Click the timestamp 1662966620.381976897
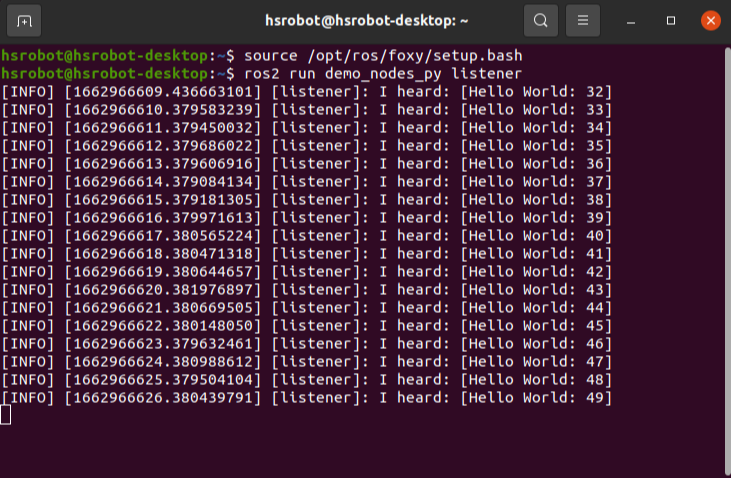The image size is (731, 478). pyautogui.click(x=163, y=290)
